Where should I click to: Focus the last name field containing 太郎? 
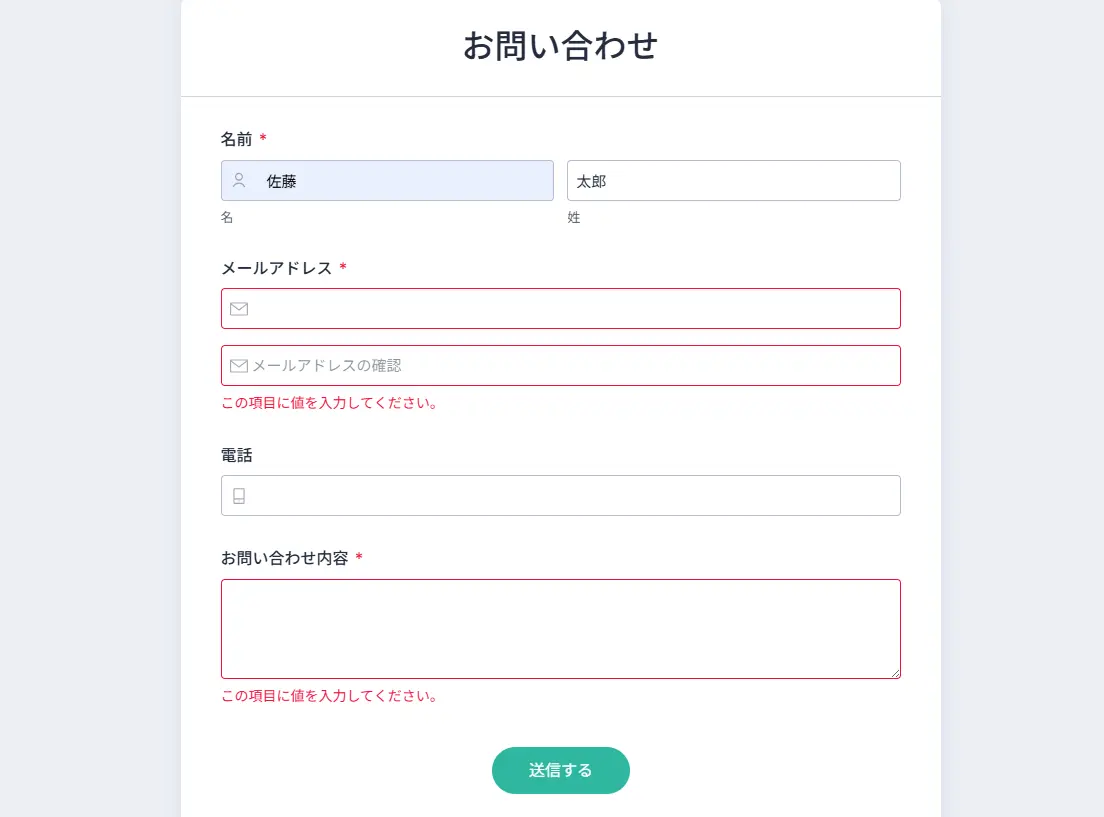coord(734,180)
